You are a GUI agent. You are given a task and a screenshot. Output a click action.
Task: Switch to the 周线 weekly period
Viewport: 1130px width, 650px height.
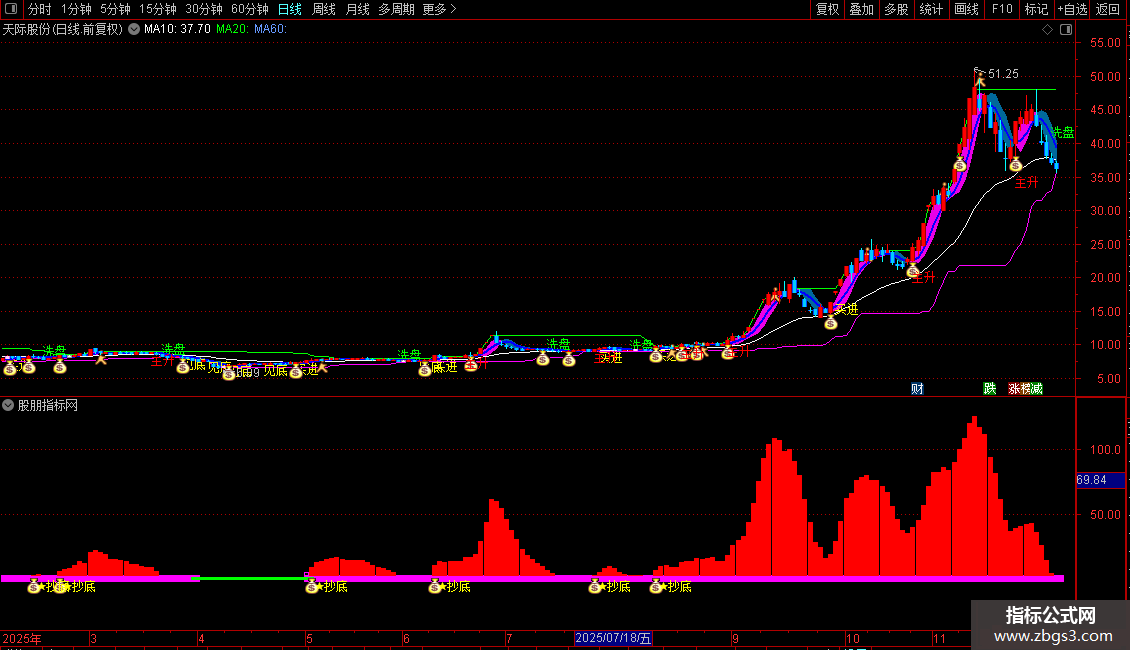point(324,9)
